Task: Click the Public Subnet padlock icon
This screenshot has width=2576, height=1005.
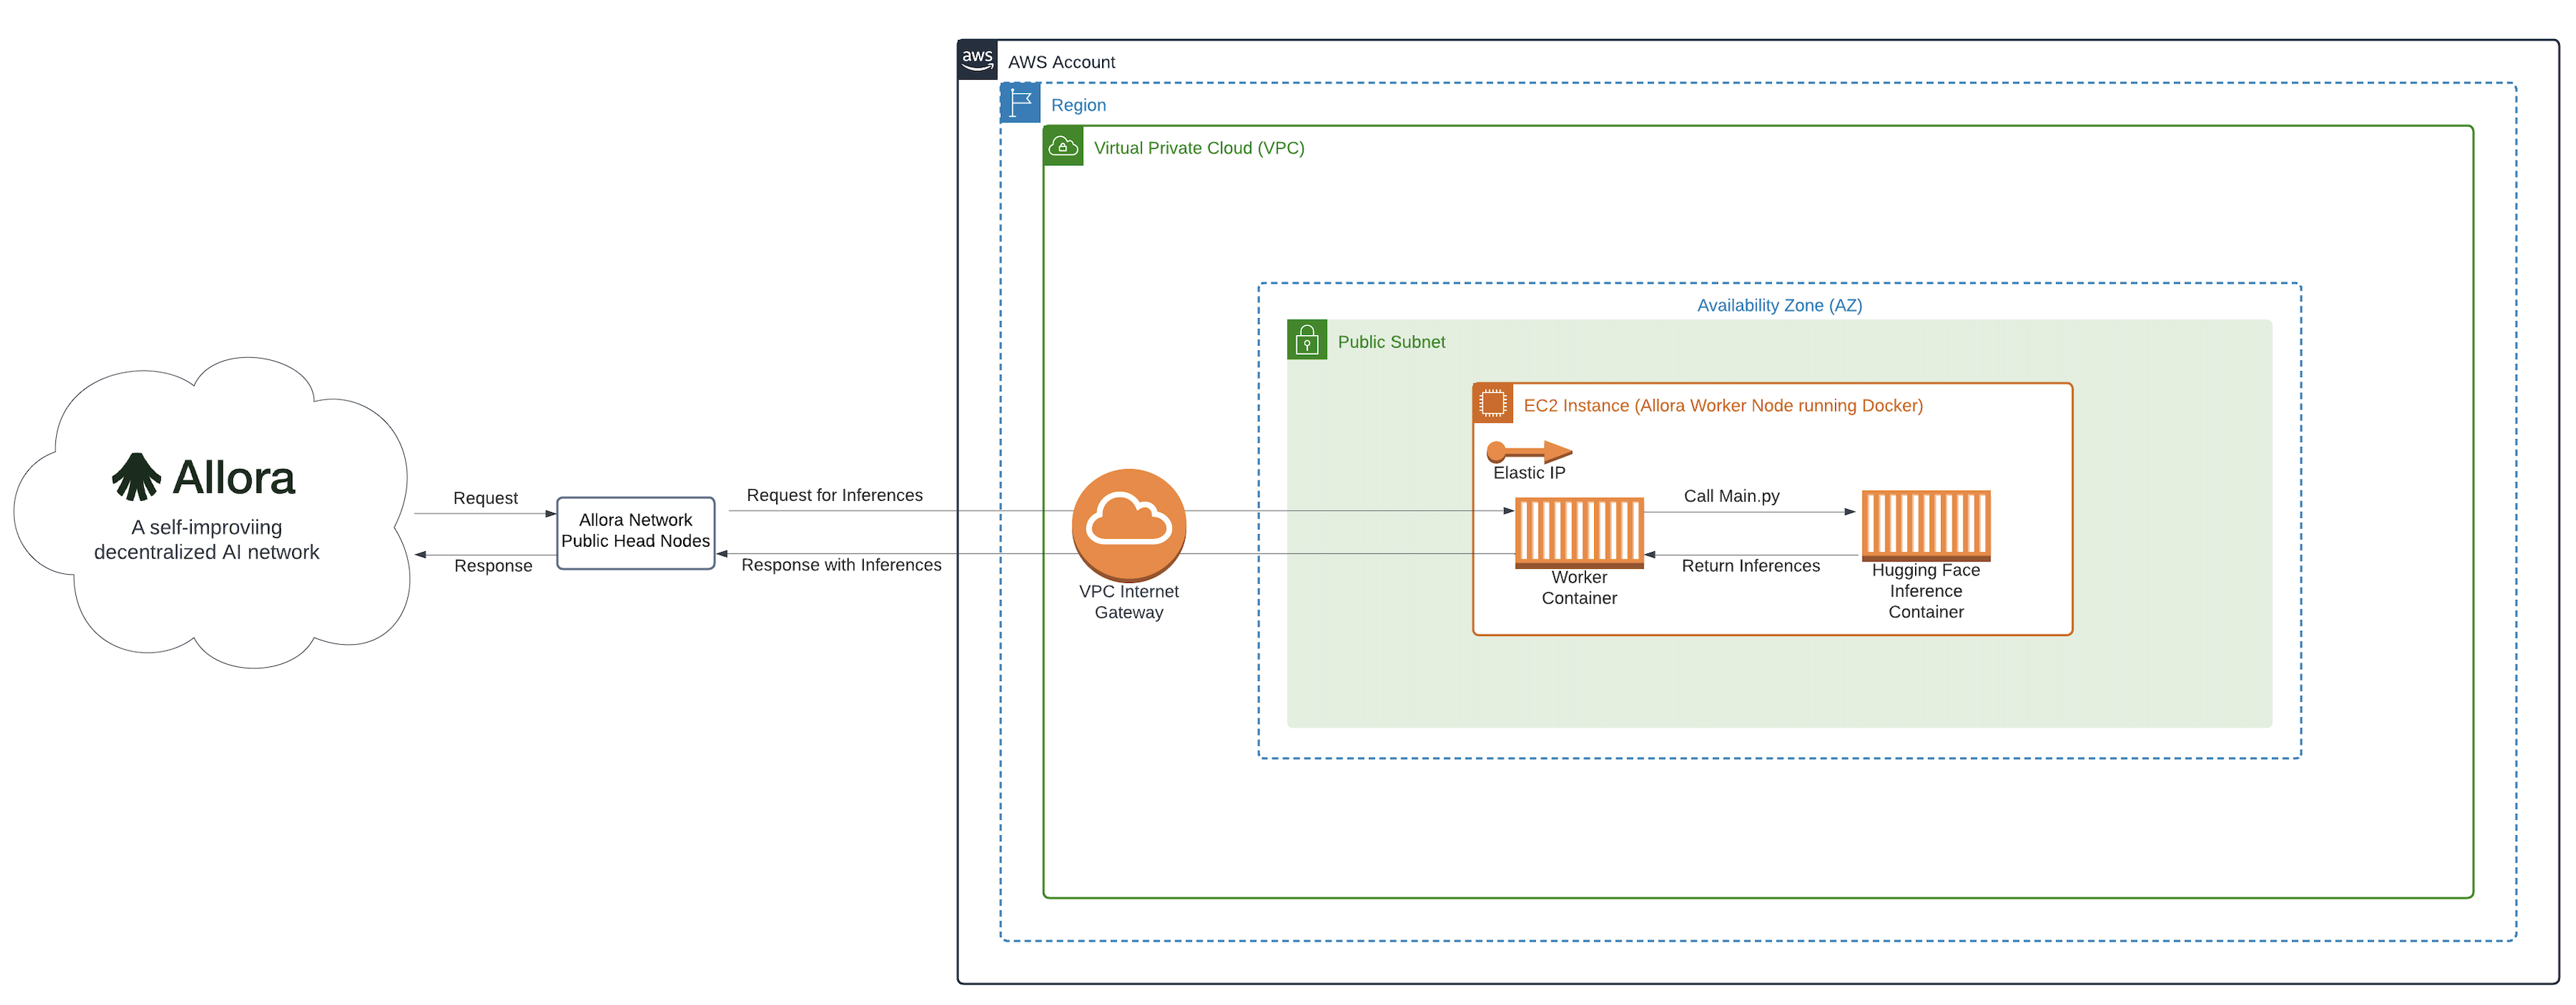Action: (x=1306, y=340)
